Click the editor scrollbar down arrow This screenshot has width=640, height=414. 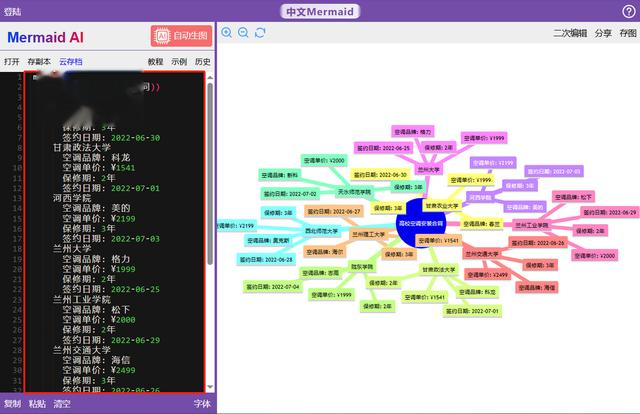[x=210, y=387]
